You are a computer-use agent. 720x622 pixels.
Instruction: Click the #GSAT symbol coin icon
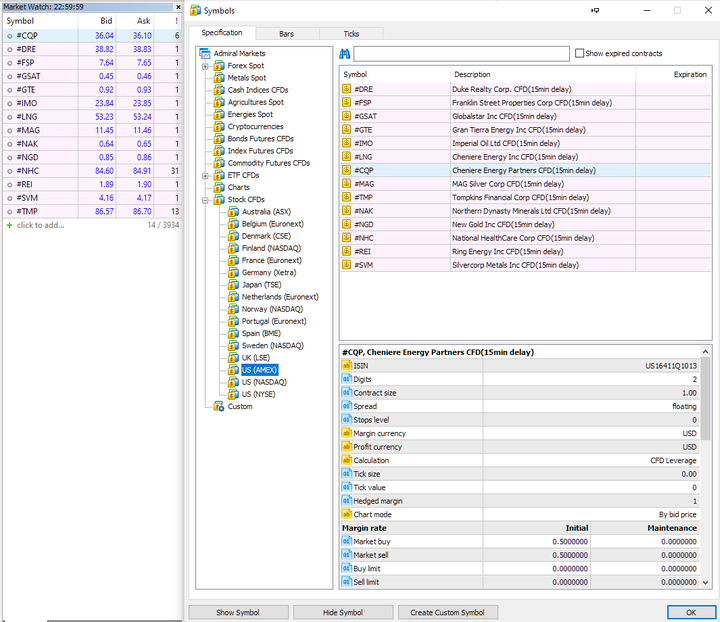click(x=347, y=116)
